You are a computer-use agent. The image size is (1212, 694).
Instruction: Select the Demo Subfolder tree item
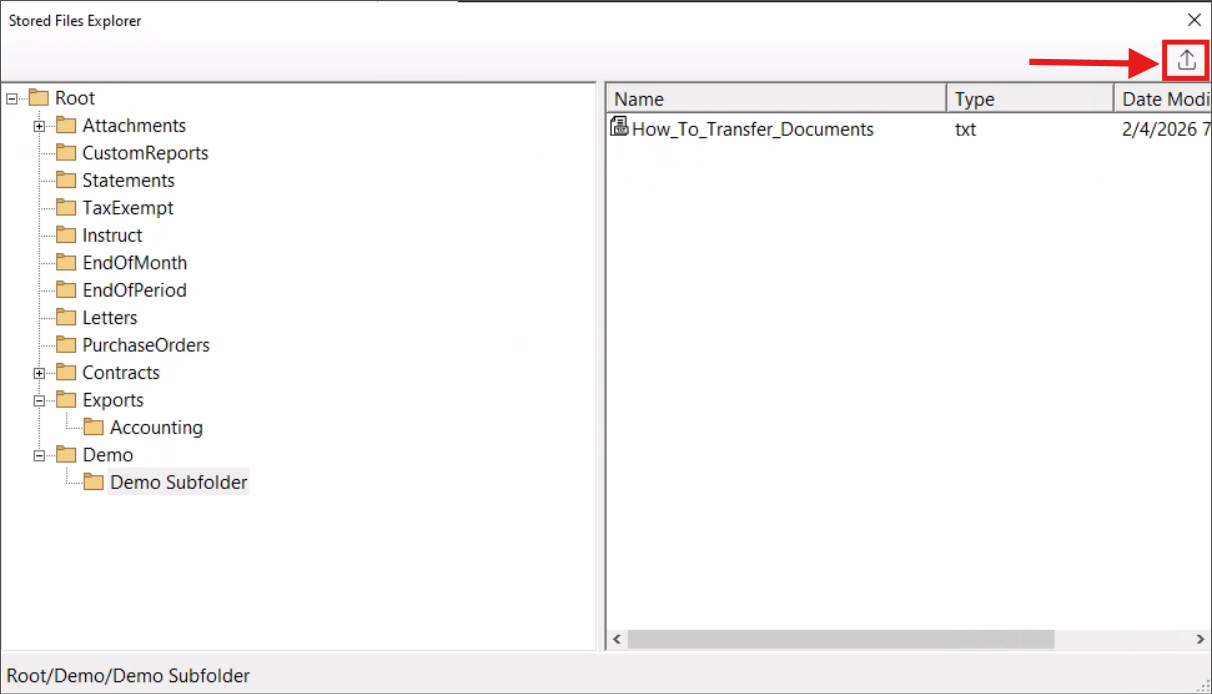(178, 483)
